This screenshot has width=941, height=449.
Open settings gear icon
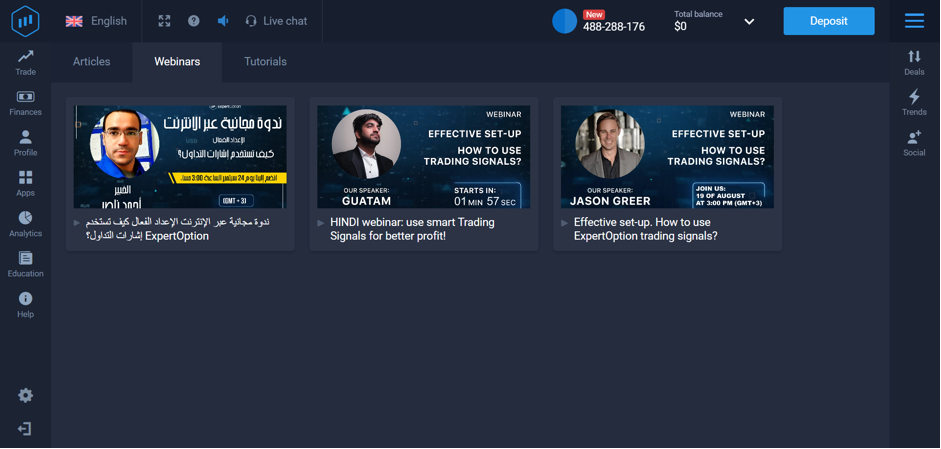(x=25, y=395)
